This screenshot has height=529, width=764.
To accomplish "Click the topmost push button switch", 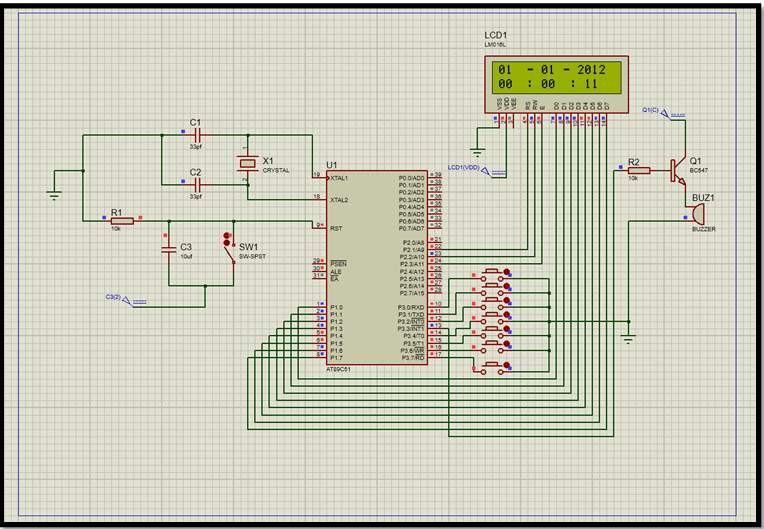I will (492, 274).
